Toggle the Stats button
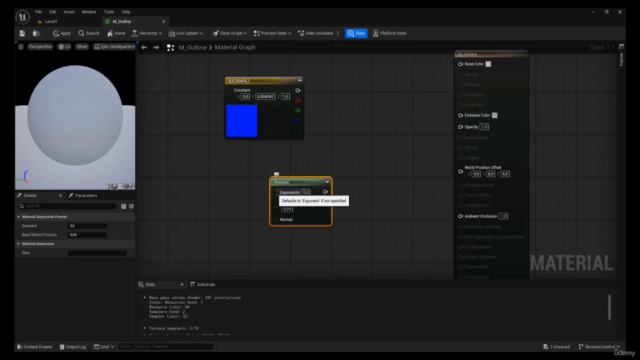The height and width of the screenshot is (360, 640). 356,33
